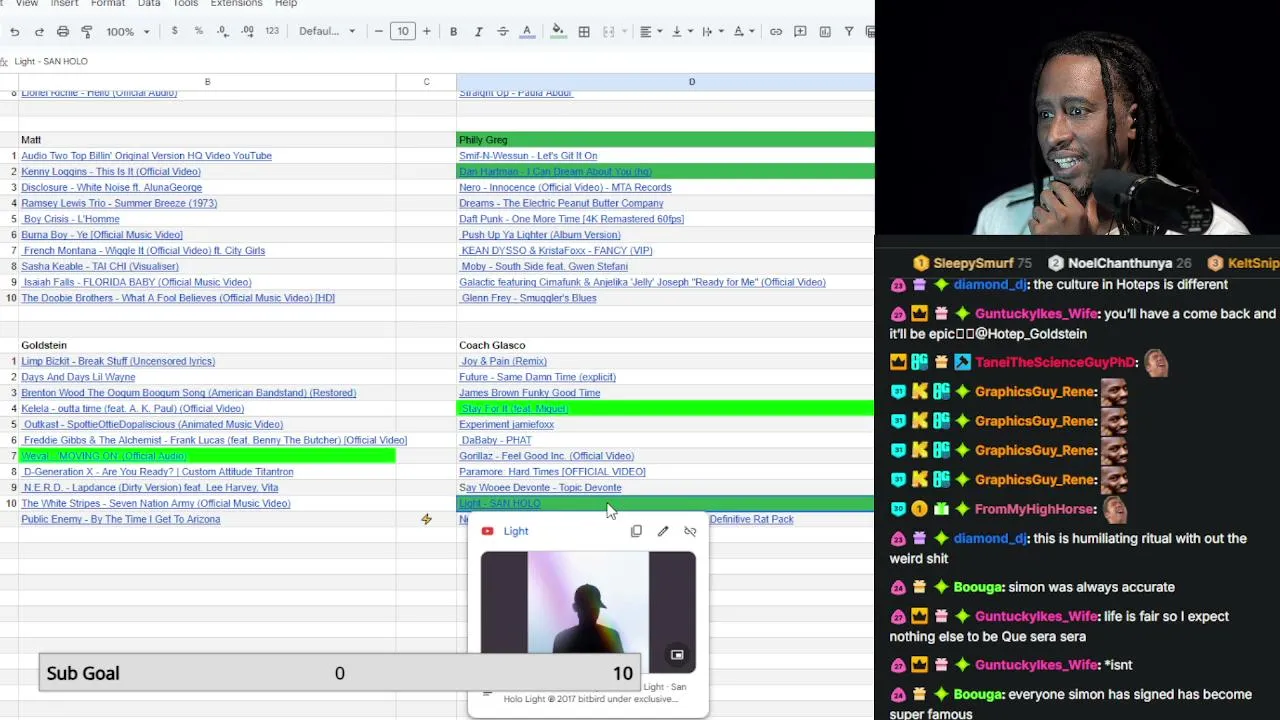The image size is (1280, 720).
Task: Open the Insert menu
Action: [x=64, y=4]
